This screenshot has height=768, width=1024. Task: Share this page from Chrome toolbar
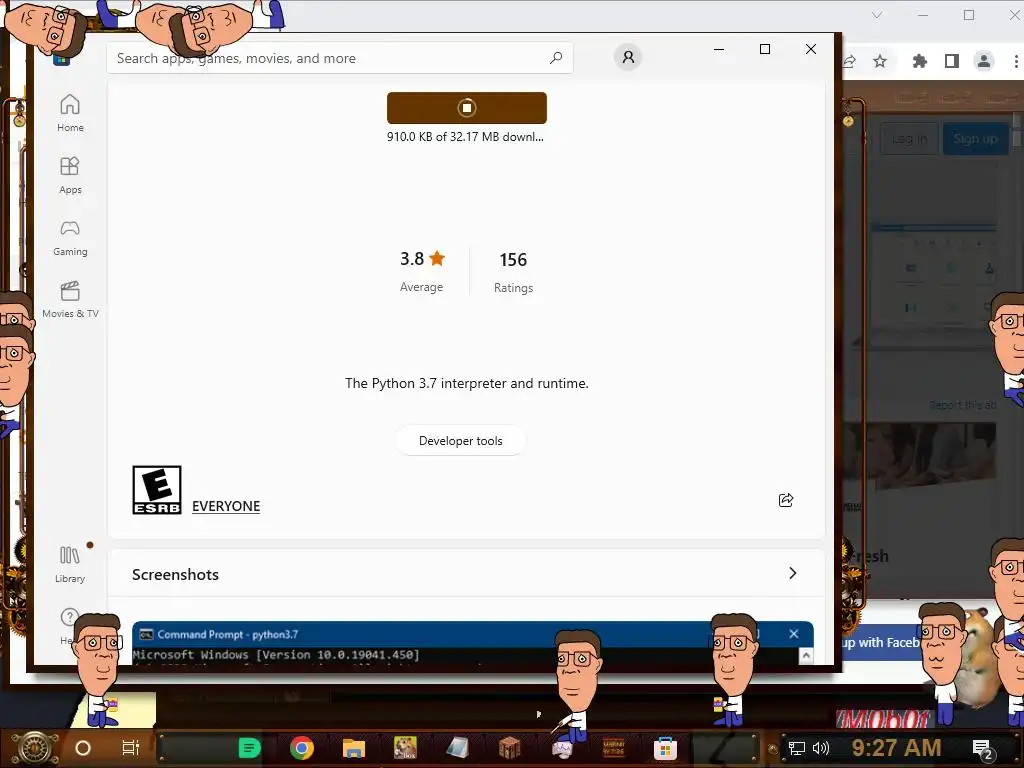point(849,61)
